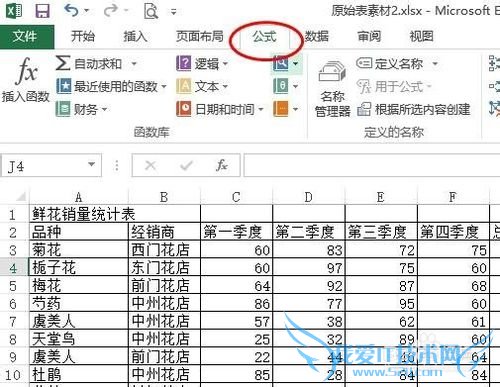Select column A header
This screenshot has width=500, height=387.
tap(79, 197)
